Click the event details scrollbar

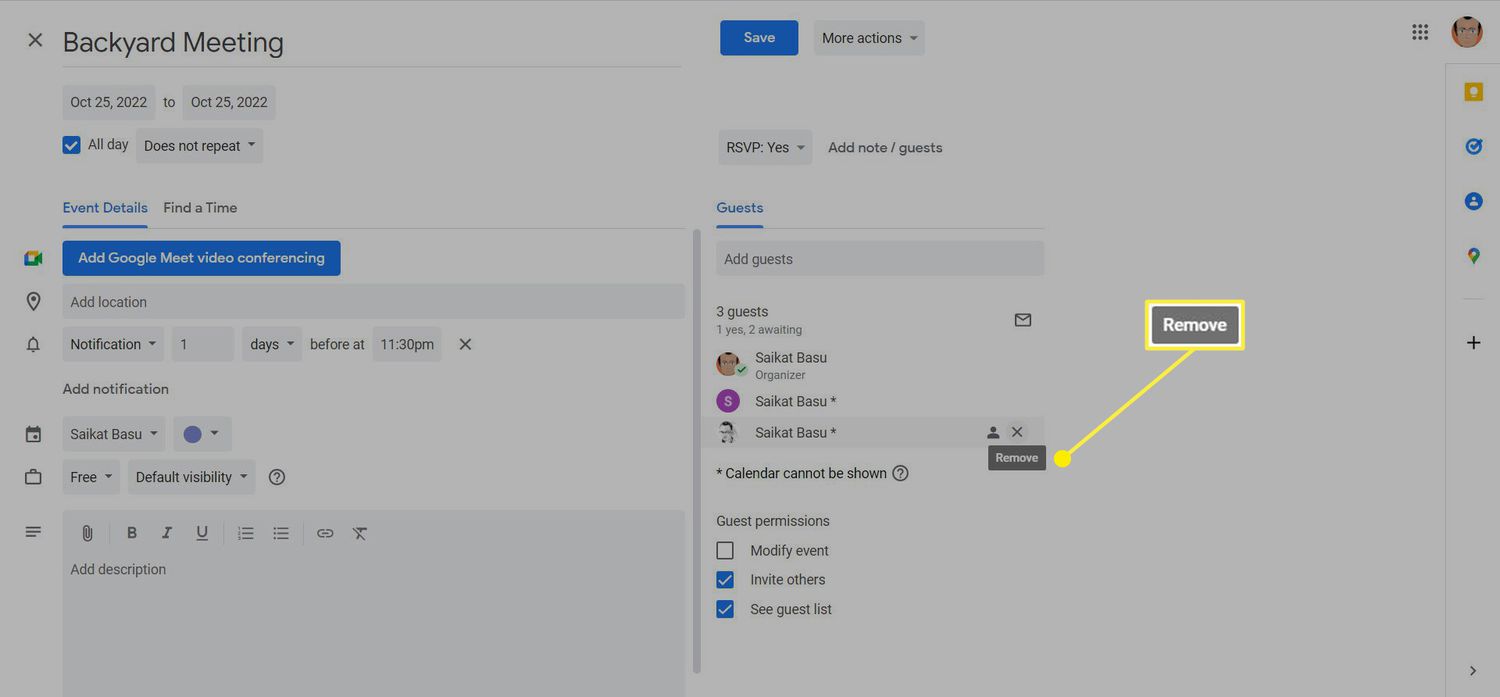click(x=697, y=450)
